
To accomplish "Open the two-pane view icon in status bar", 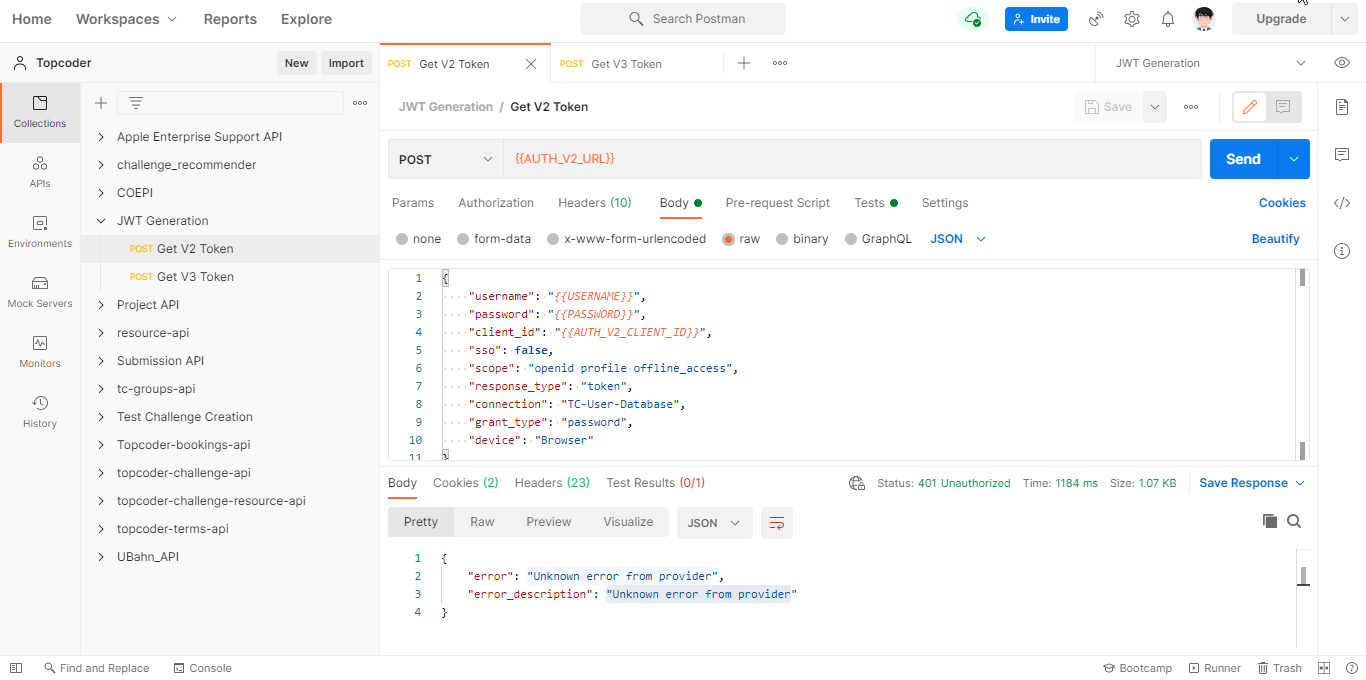I will click(x=1324, y=668).
